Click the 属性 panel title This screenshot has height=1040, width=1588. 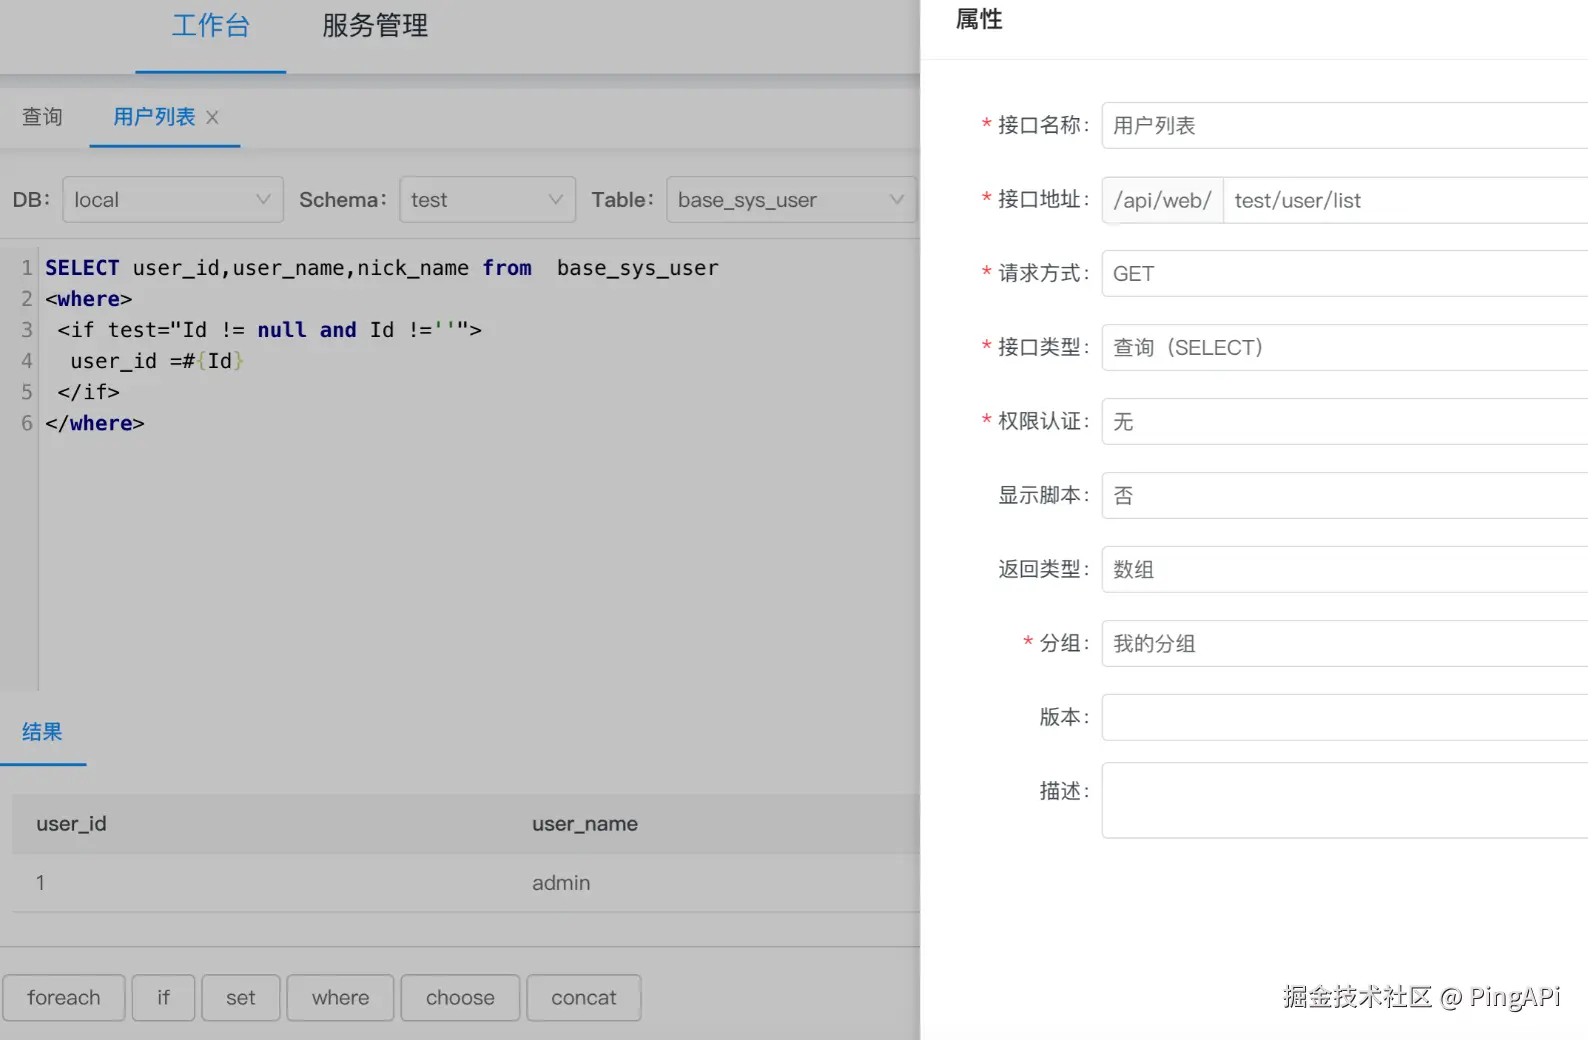pyautogui.click(x=979, y=20)
